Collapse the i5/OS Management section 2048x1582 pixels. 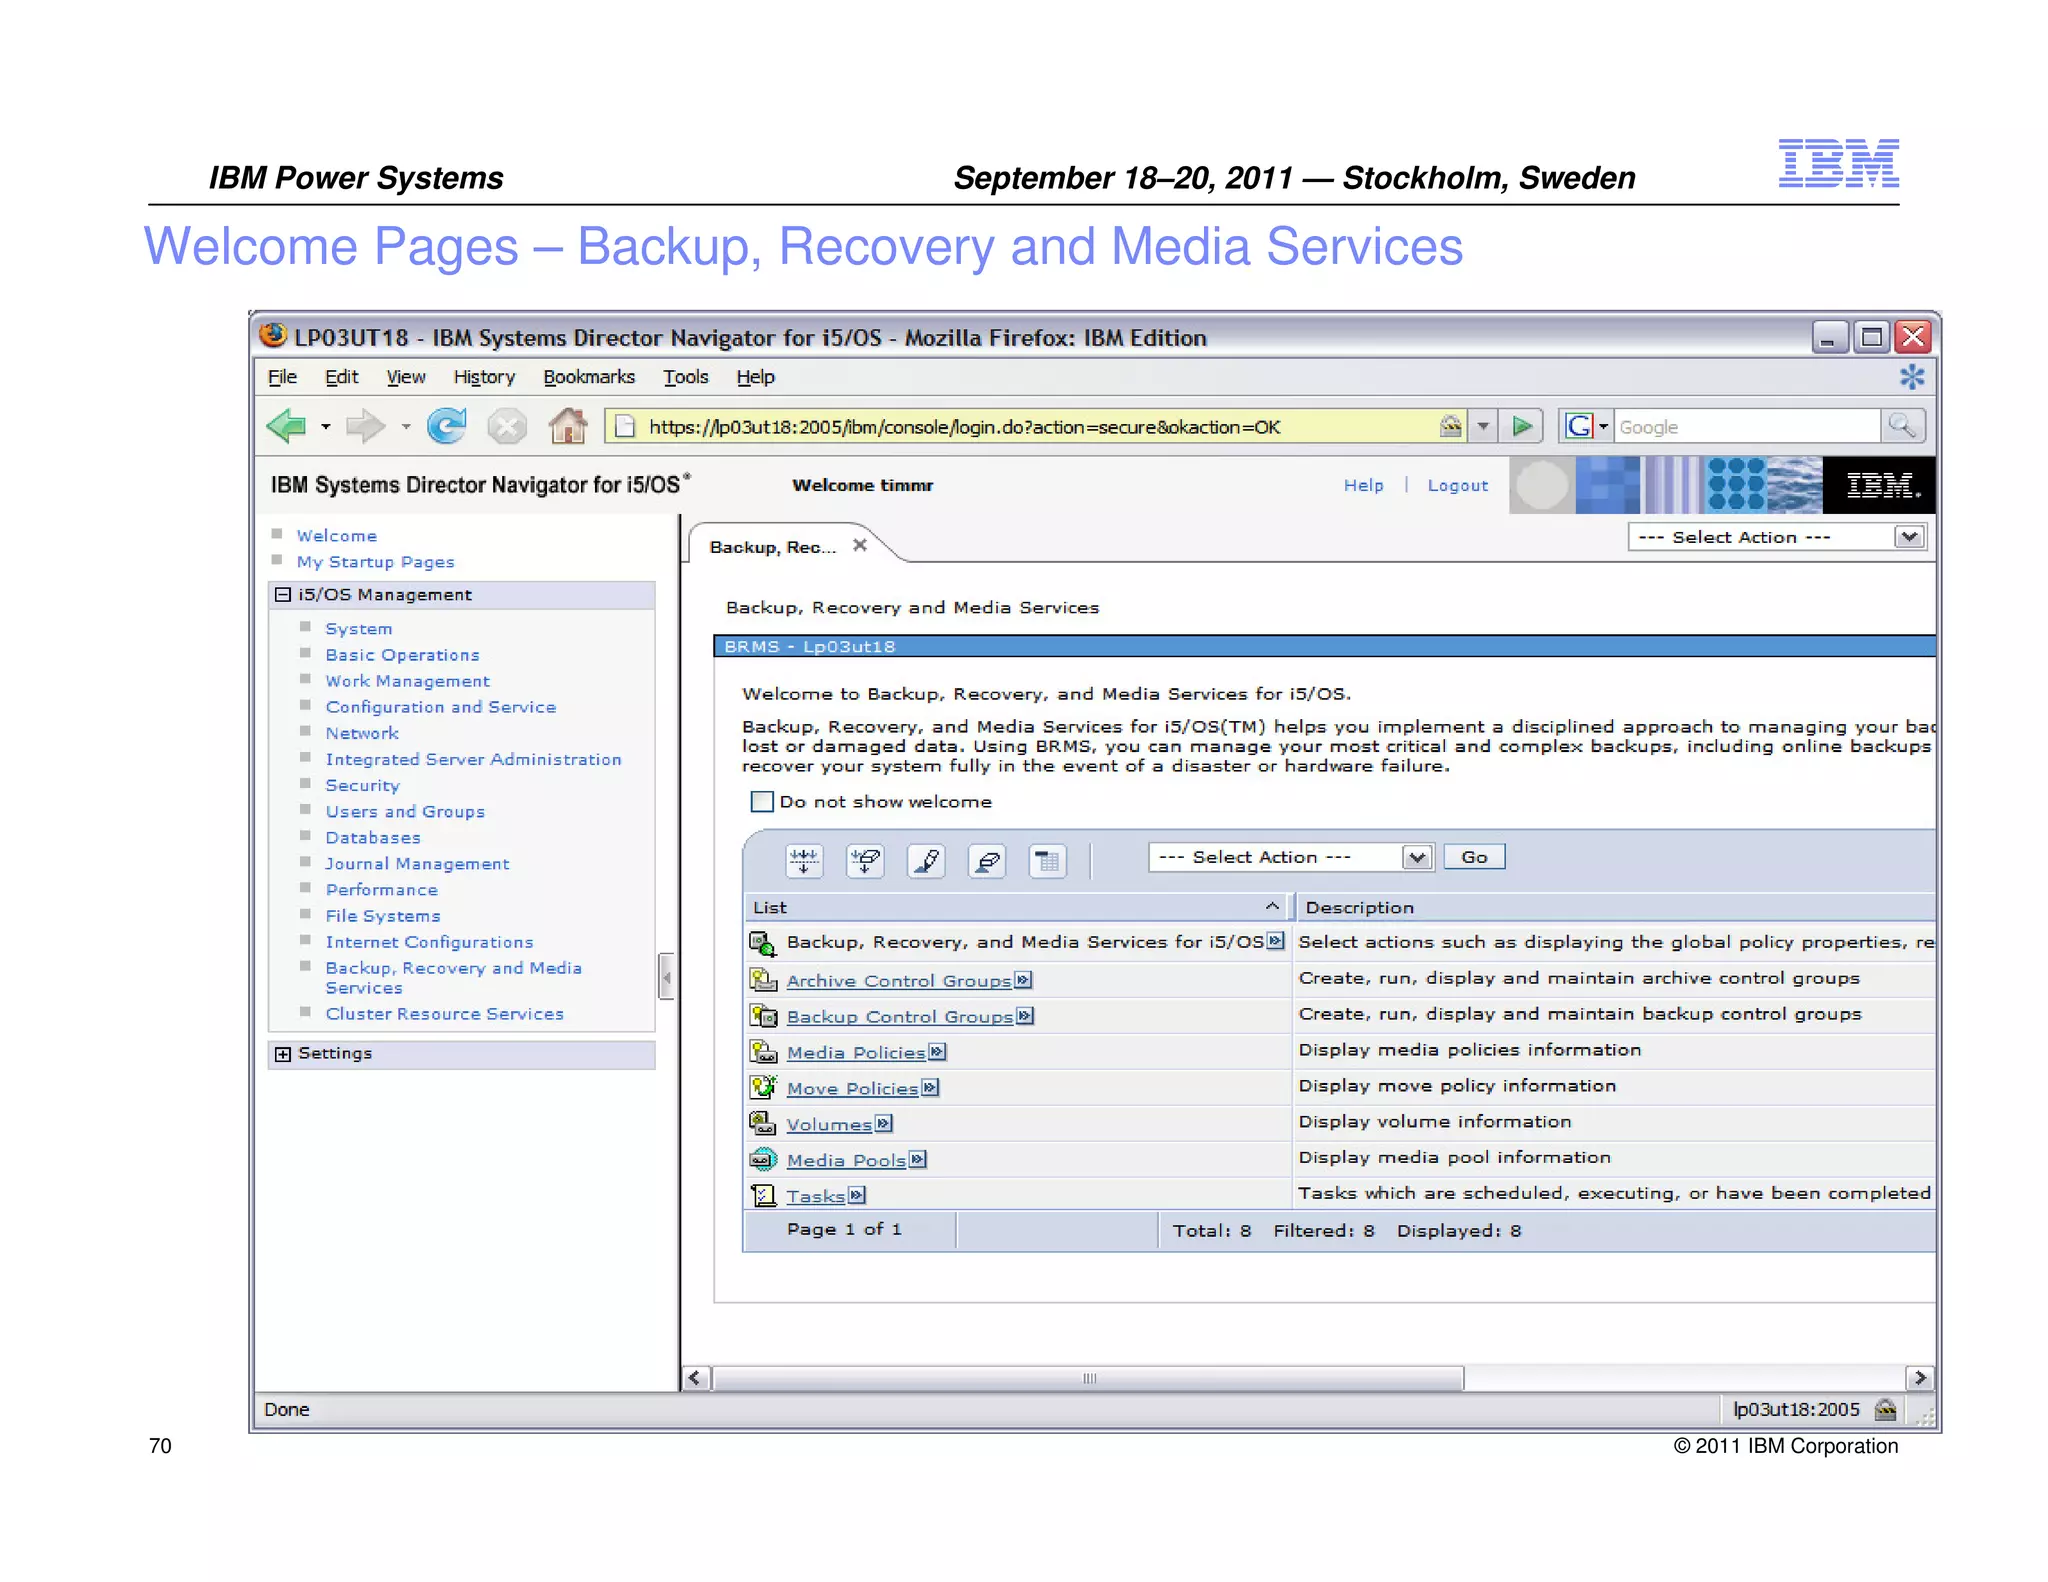[x=283, y=595]
